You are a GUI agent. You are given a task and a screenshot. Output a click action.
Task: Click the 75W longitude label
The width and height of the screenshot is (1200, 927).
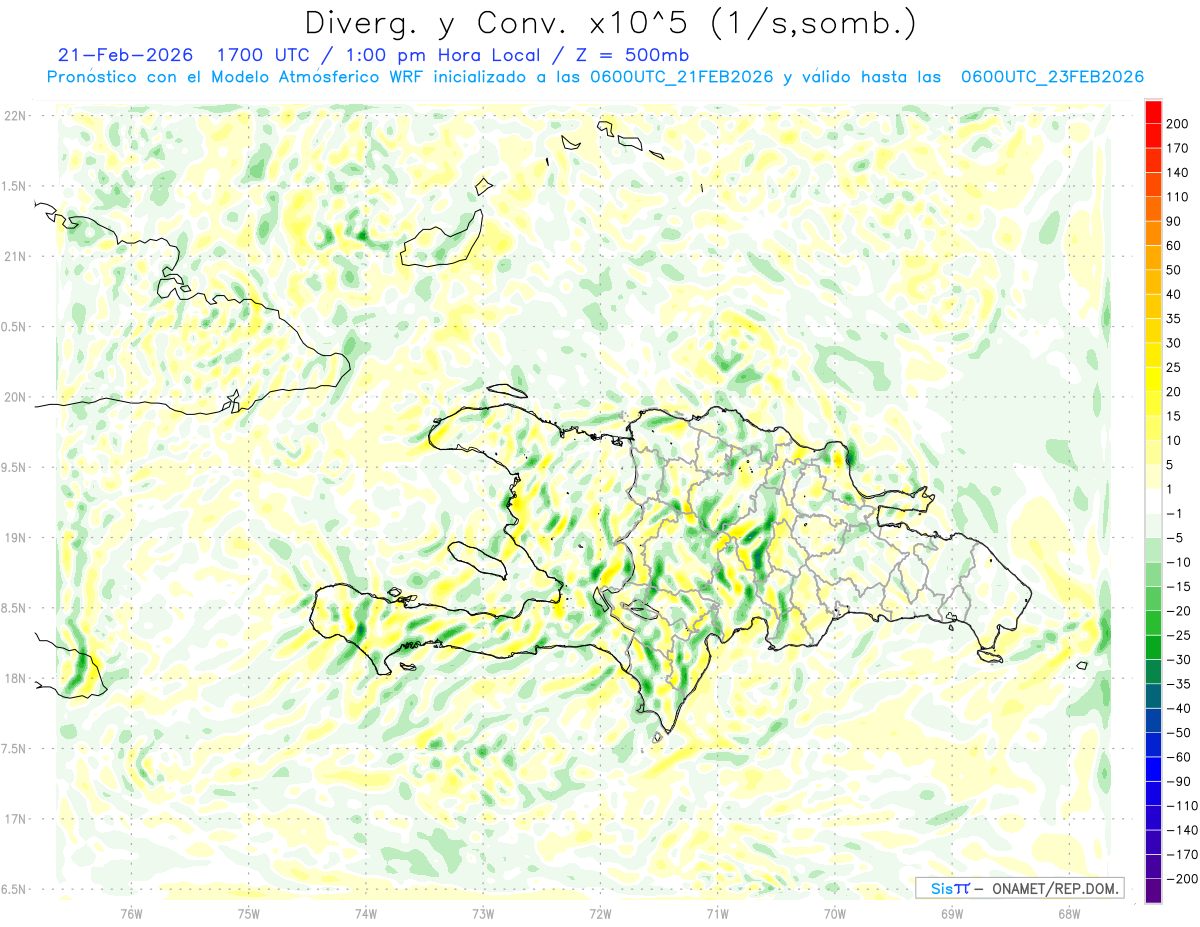point(248,914)
